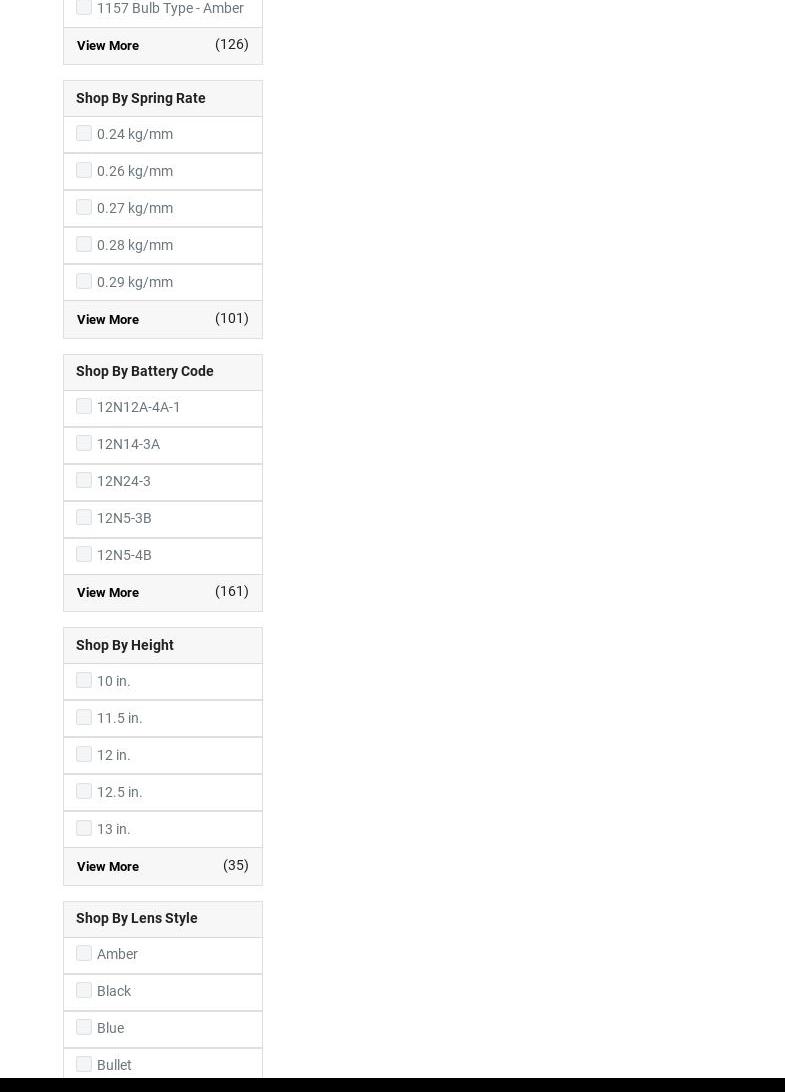Check the 0.24 kg/mm spring rate filter
This screenshot has width=785, height=1092.
click(x=84, y=133)
